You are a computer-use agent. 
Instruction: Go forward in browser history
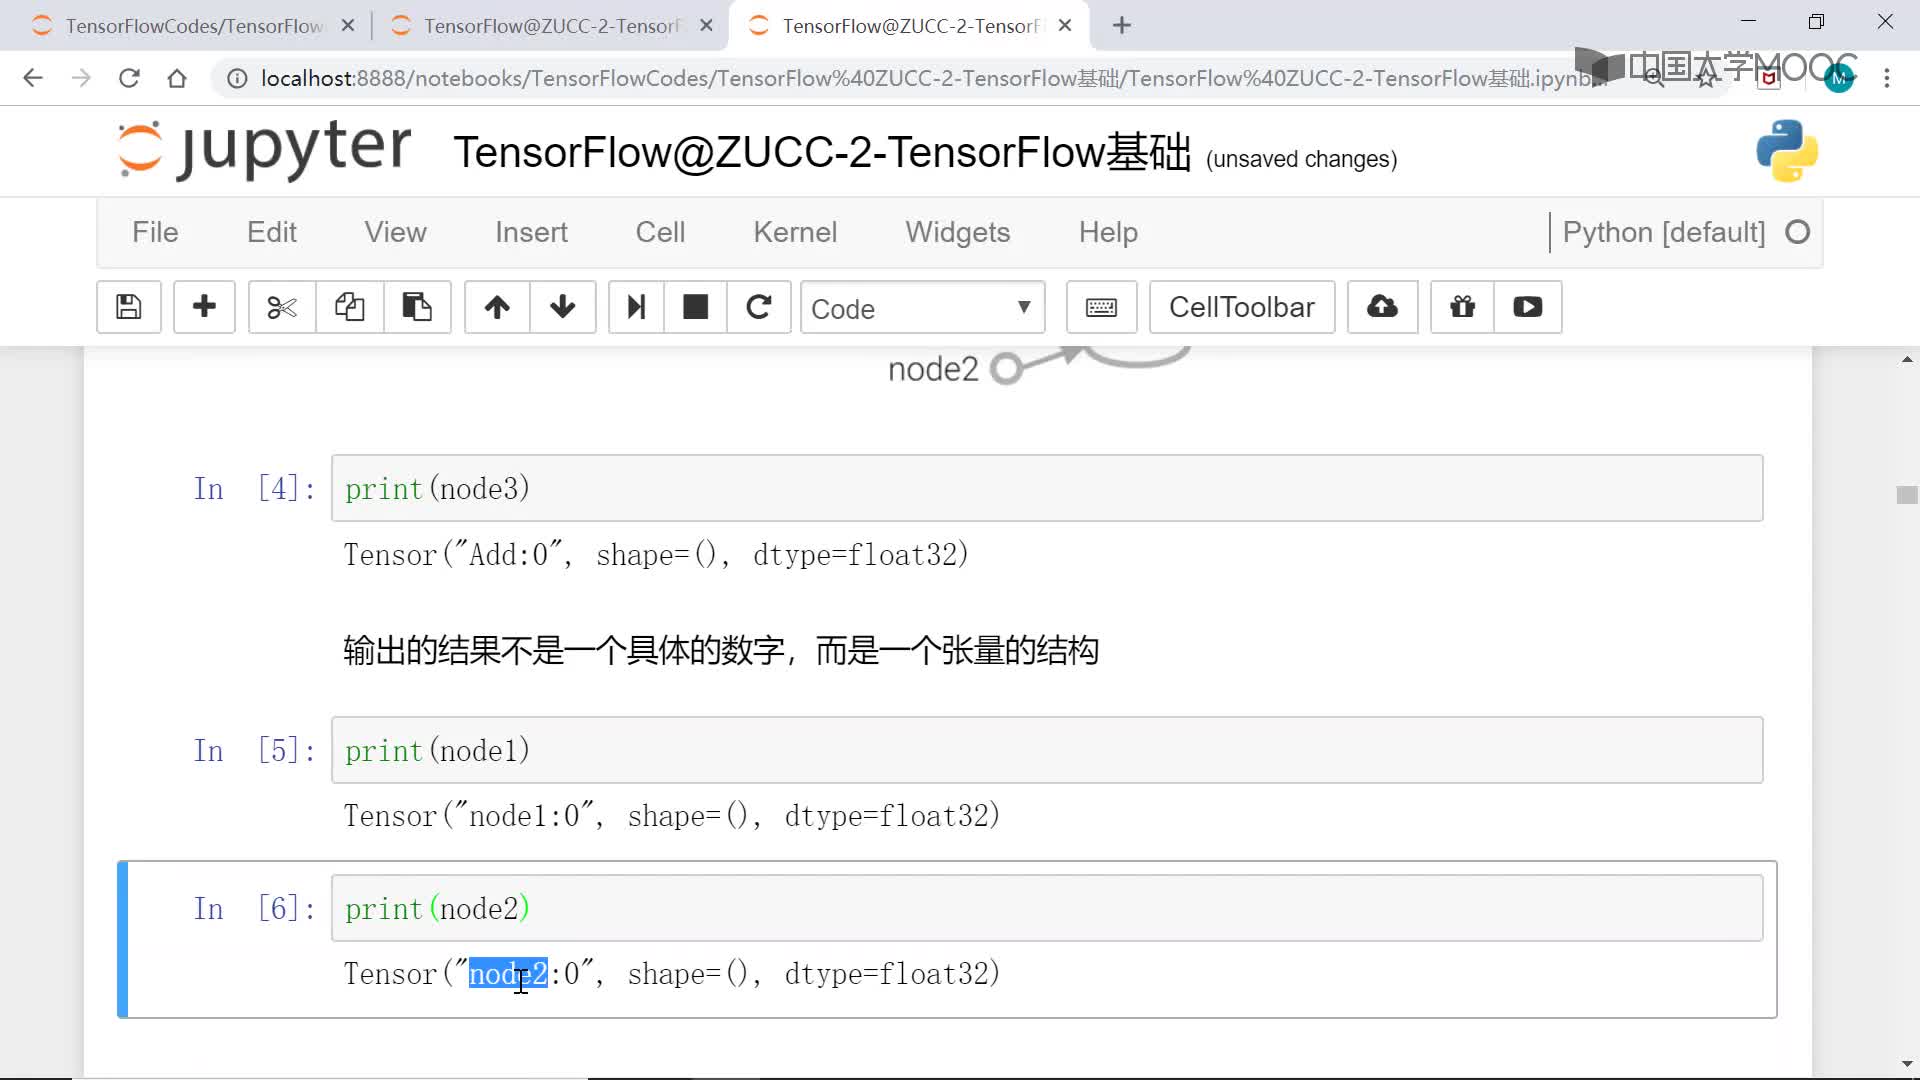81,78
